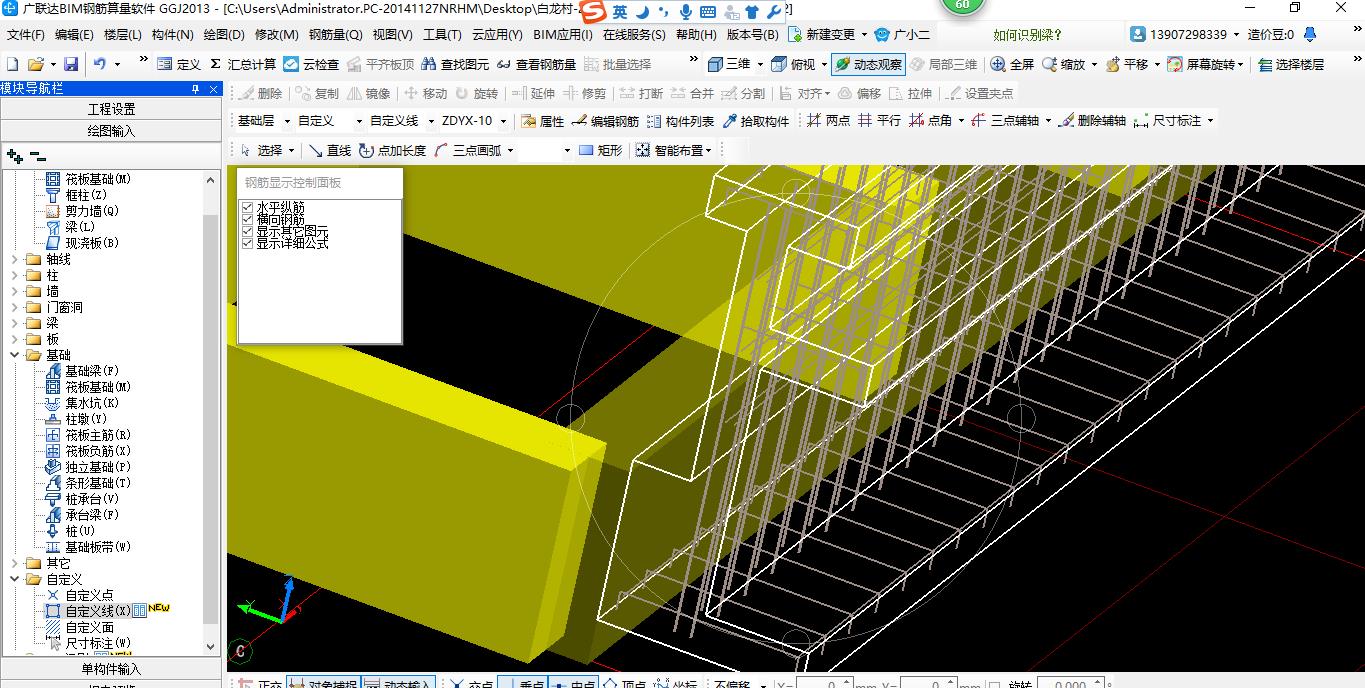Select the 平移 pan tool

point(1127,64)
